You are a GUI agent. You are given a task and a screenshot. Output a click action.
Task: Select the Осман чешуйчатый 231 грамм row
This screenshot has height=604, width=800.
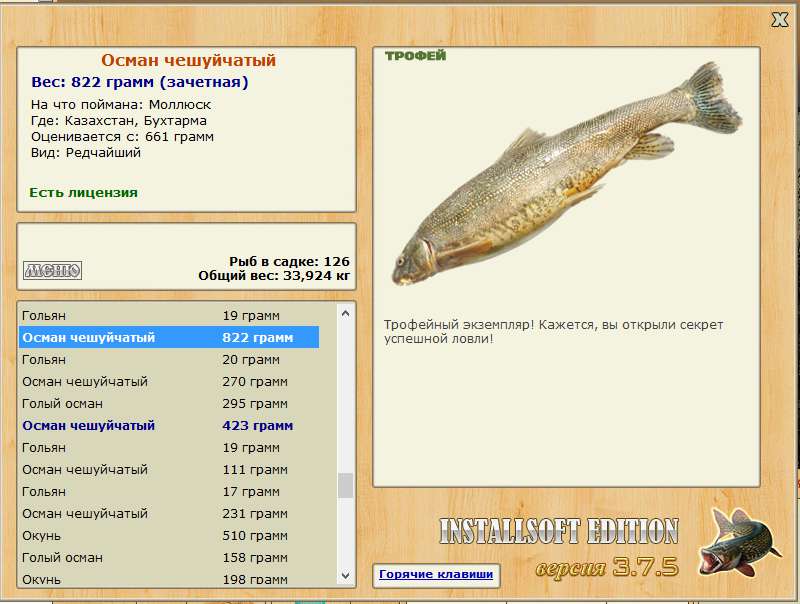[x=169, y=514]
